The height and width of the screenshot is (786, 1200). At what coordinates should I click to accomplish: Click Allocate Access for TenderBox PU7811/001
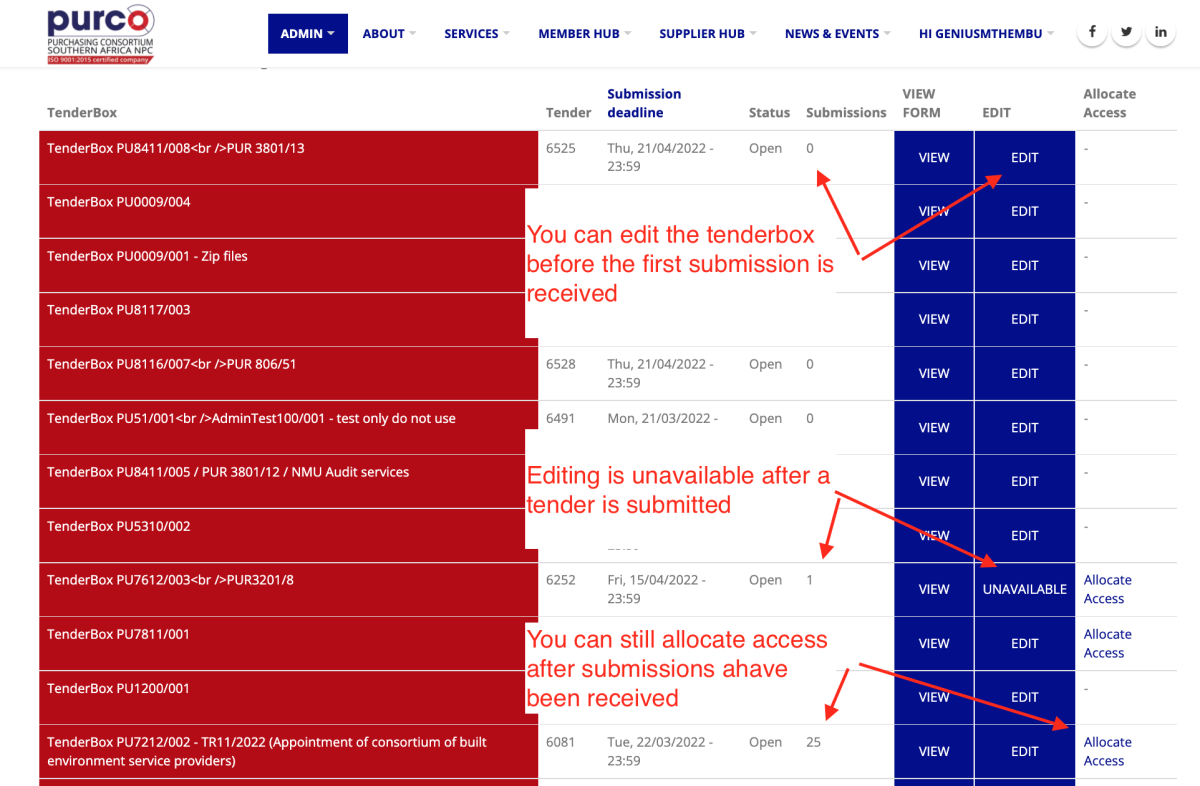[x=1107, y=643]
